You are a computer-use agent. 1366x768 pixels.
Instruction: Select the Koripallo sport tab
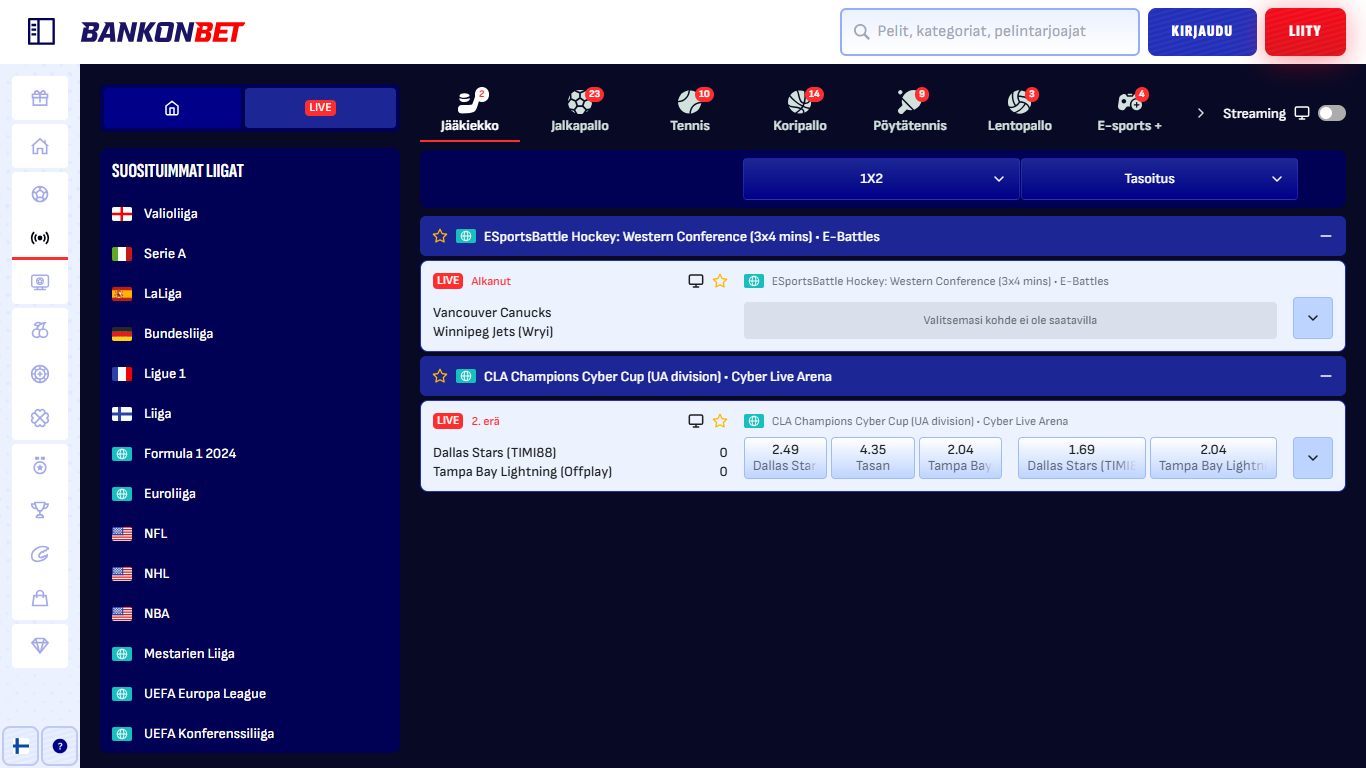coord(800,111)
